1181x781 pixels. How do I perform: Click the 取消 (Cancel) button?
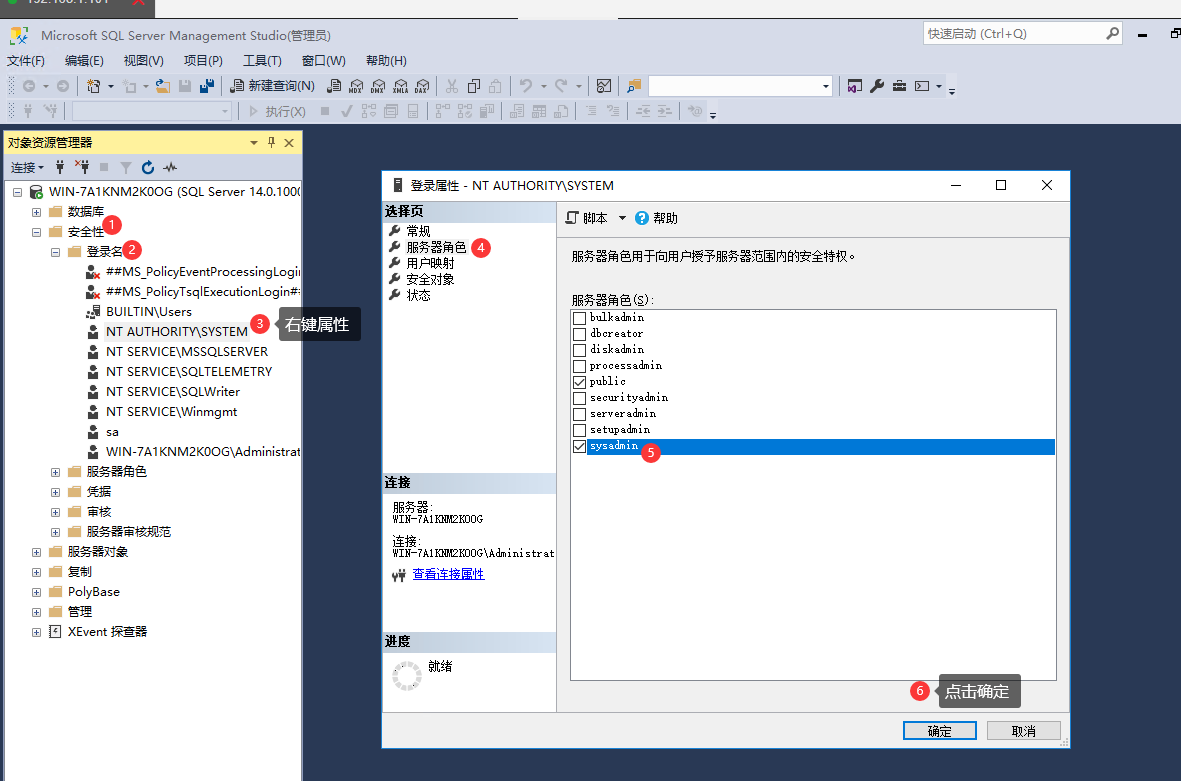[1024, 731]
